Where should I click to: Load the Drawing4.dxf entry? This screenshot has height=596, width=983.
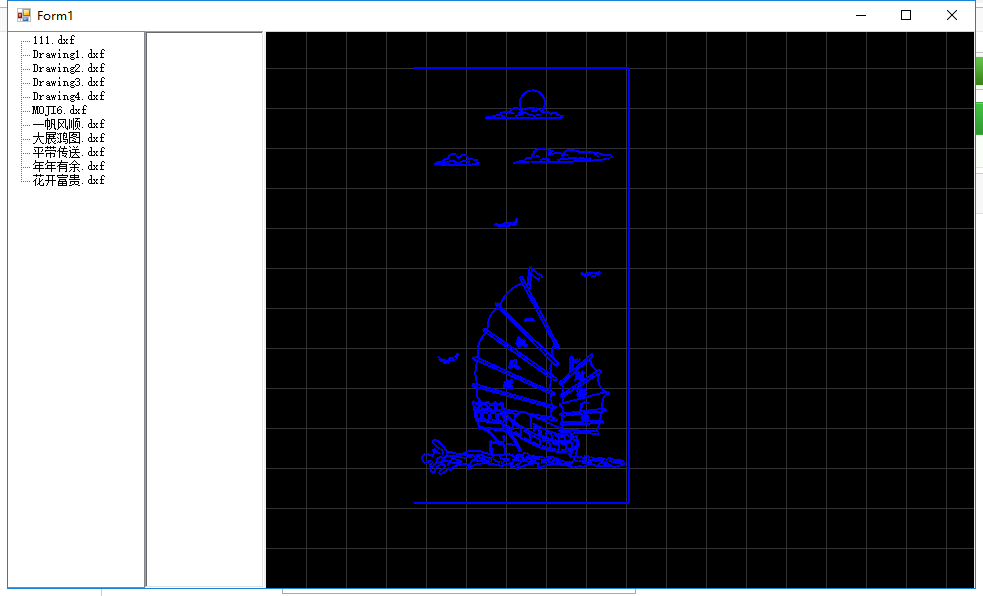[x=68, y=96]
